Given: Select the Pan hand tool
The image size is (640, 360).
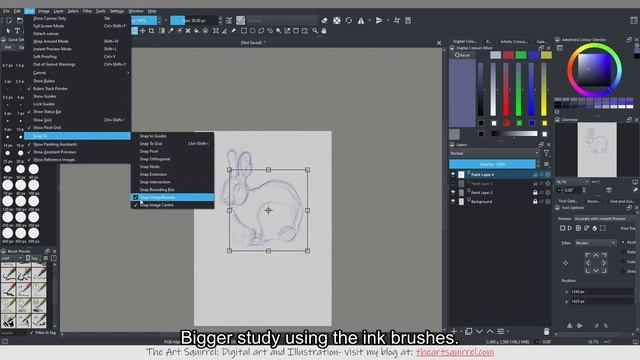Looking at the screenshot, I should pyautogui.click(x=324, y=31).
